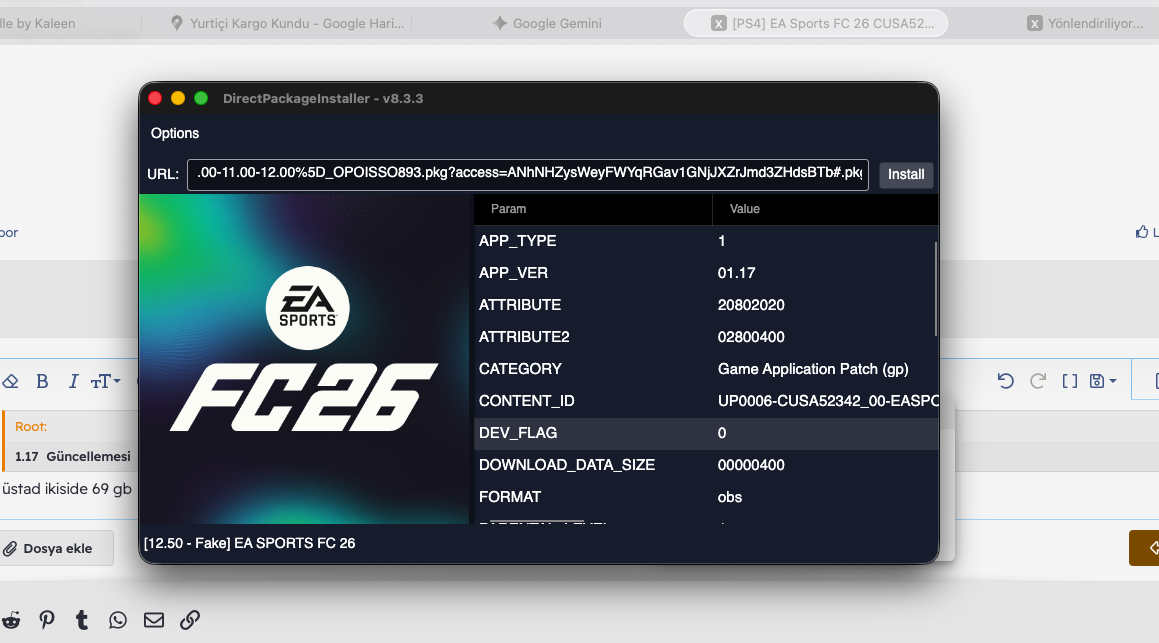Share via the WhatsApp icon
The image size is (1159, 643).
pyautogui.click(x=118, y=620)
